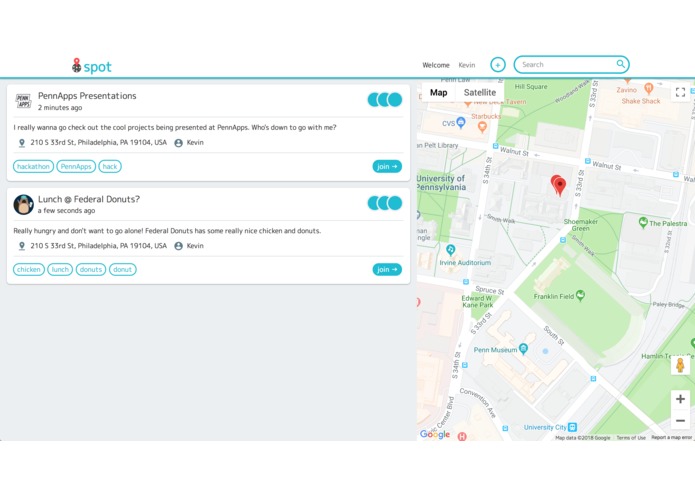Click the spot logo in header

(x=92, y=66)
